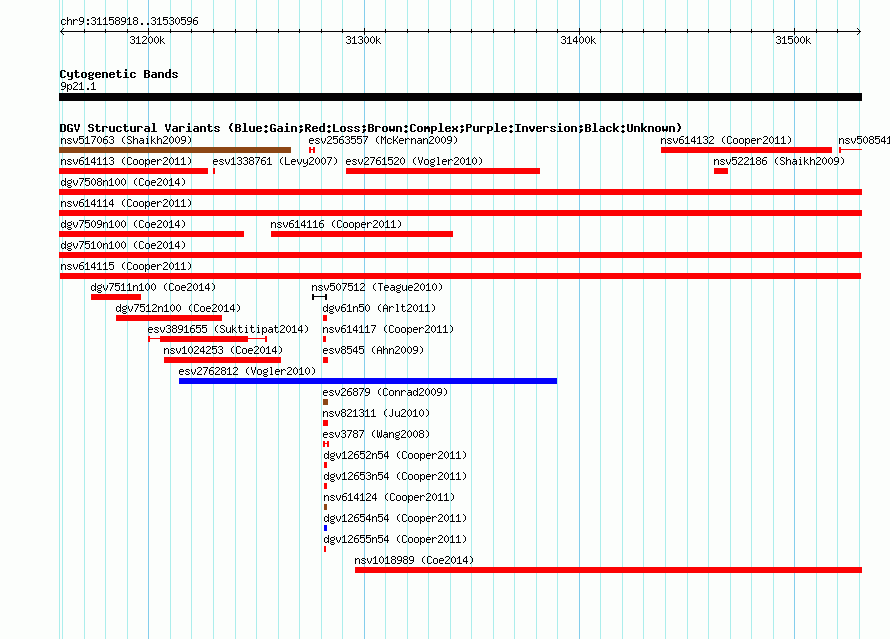The width and height of the screenshot is (890, 639).
Task: Click the nsv1018989 (Coe2014) label
Action: pyautogui.click(x=414, y=560)
